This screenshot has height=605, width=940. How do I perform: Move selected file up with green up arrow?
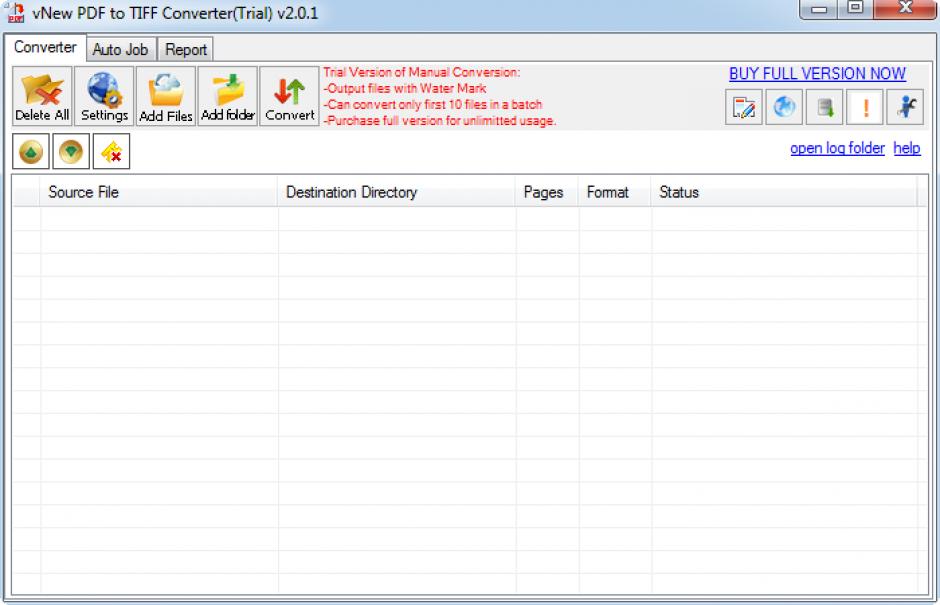(x=31, y=152)
